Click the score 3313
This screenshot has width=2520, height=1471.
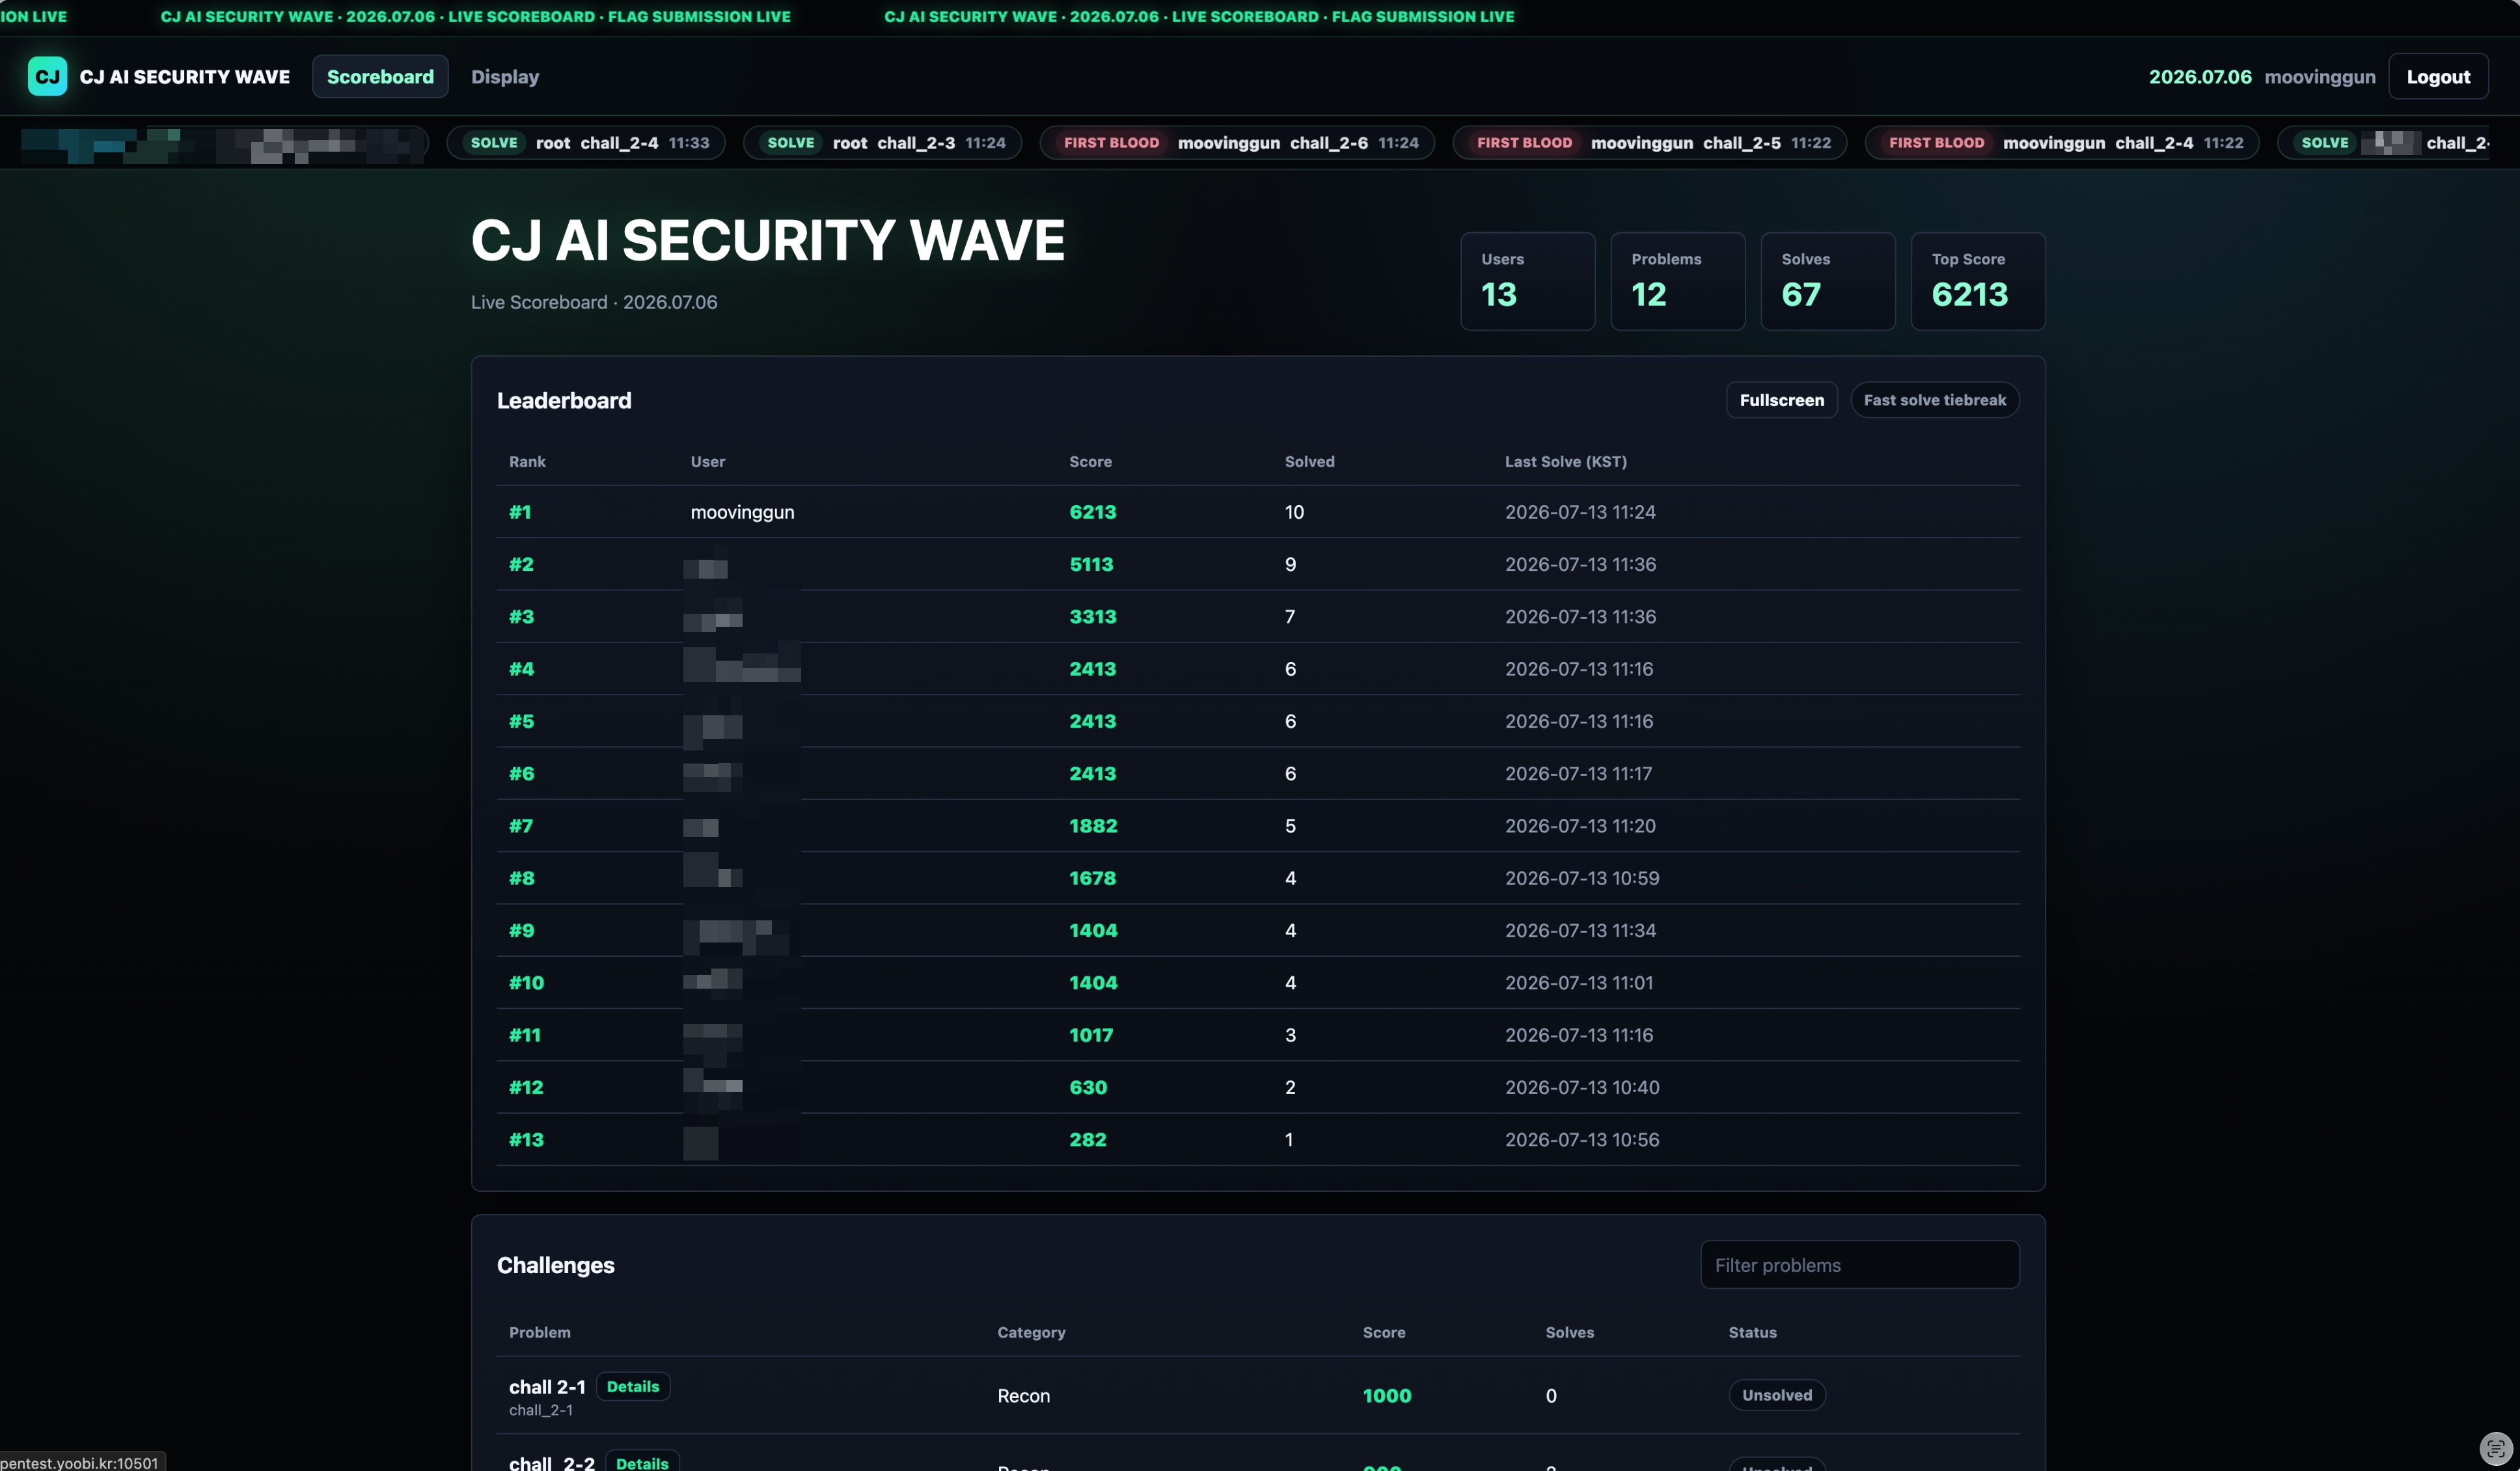point(1093,617)
